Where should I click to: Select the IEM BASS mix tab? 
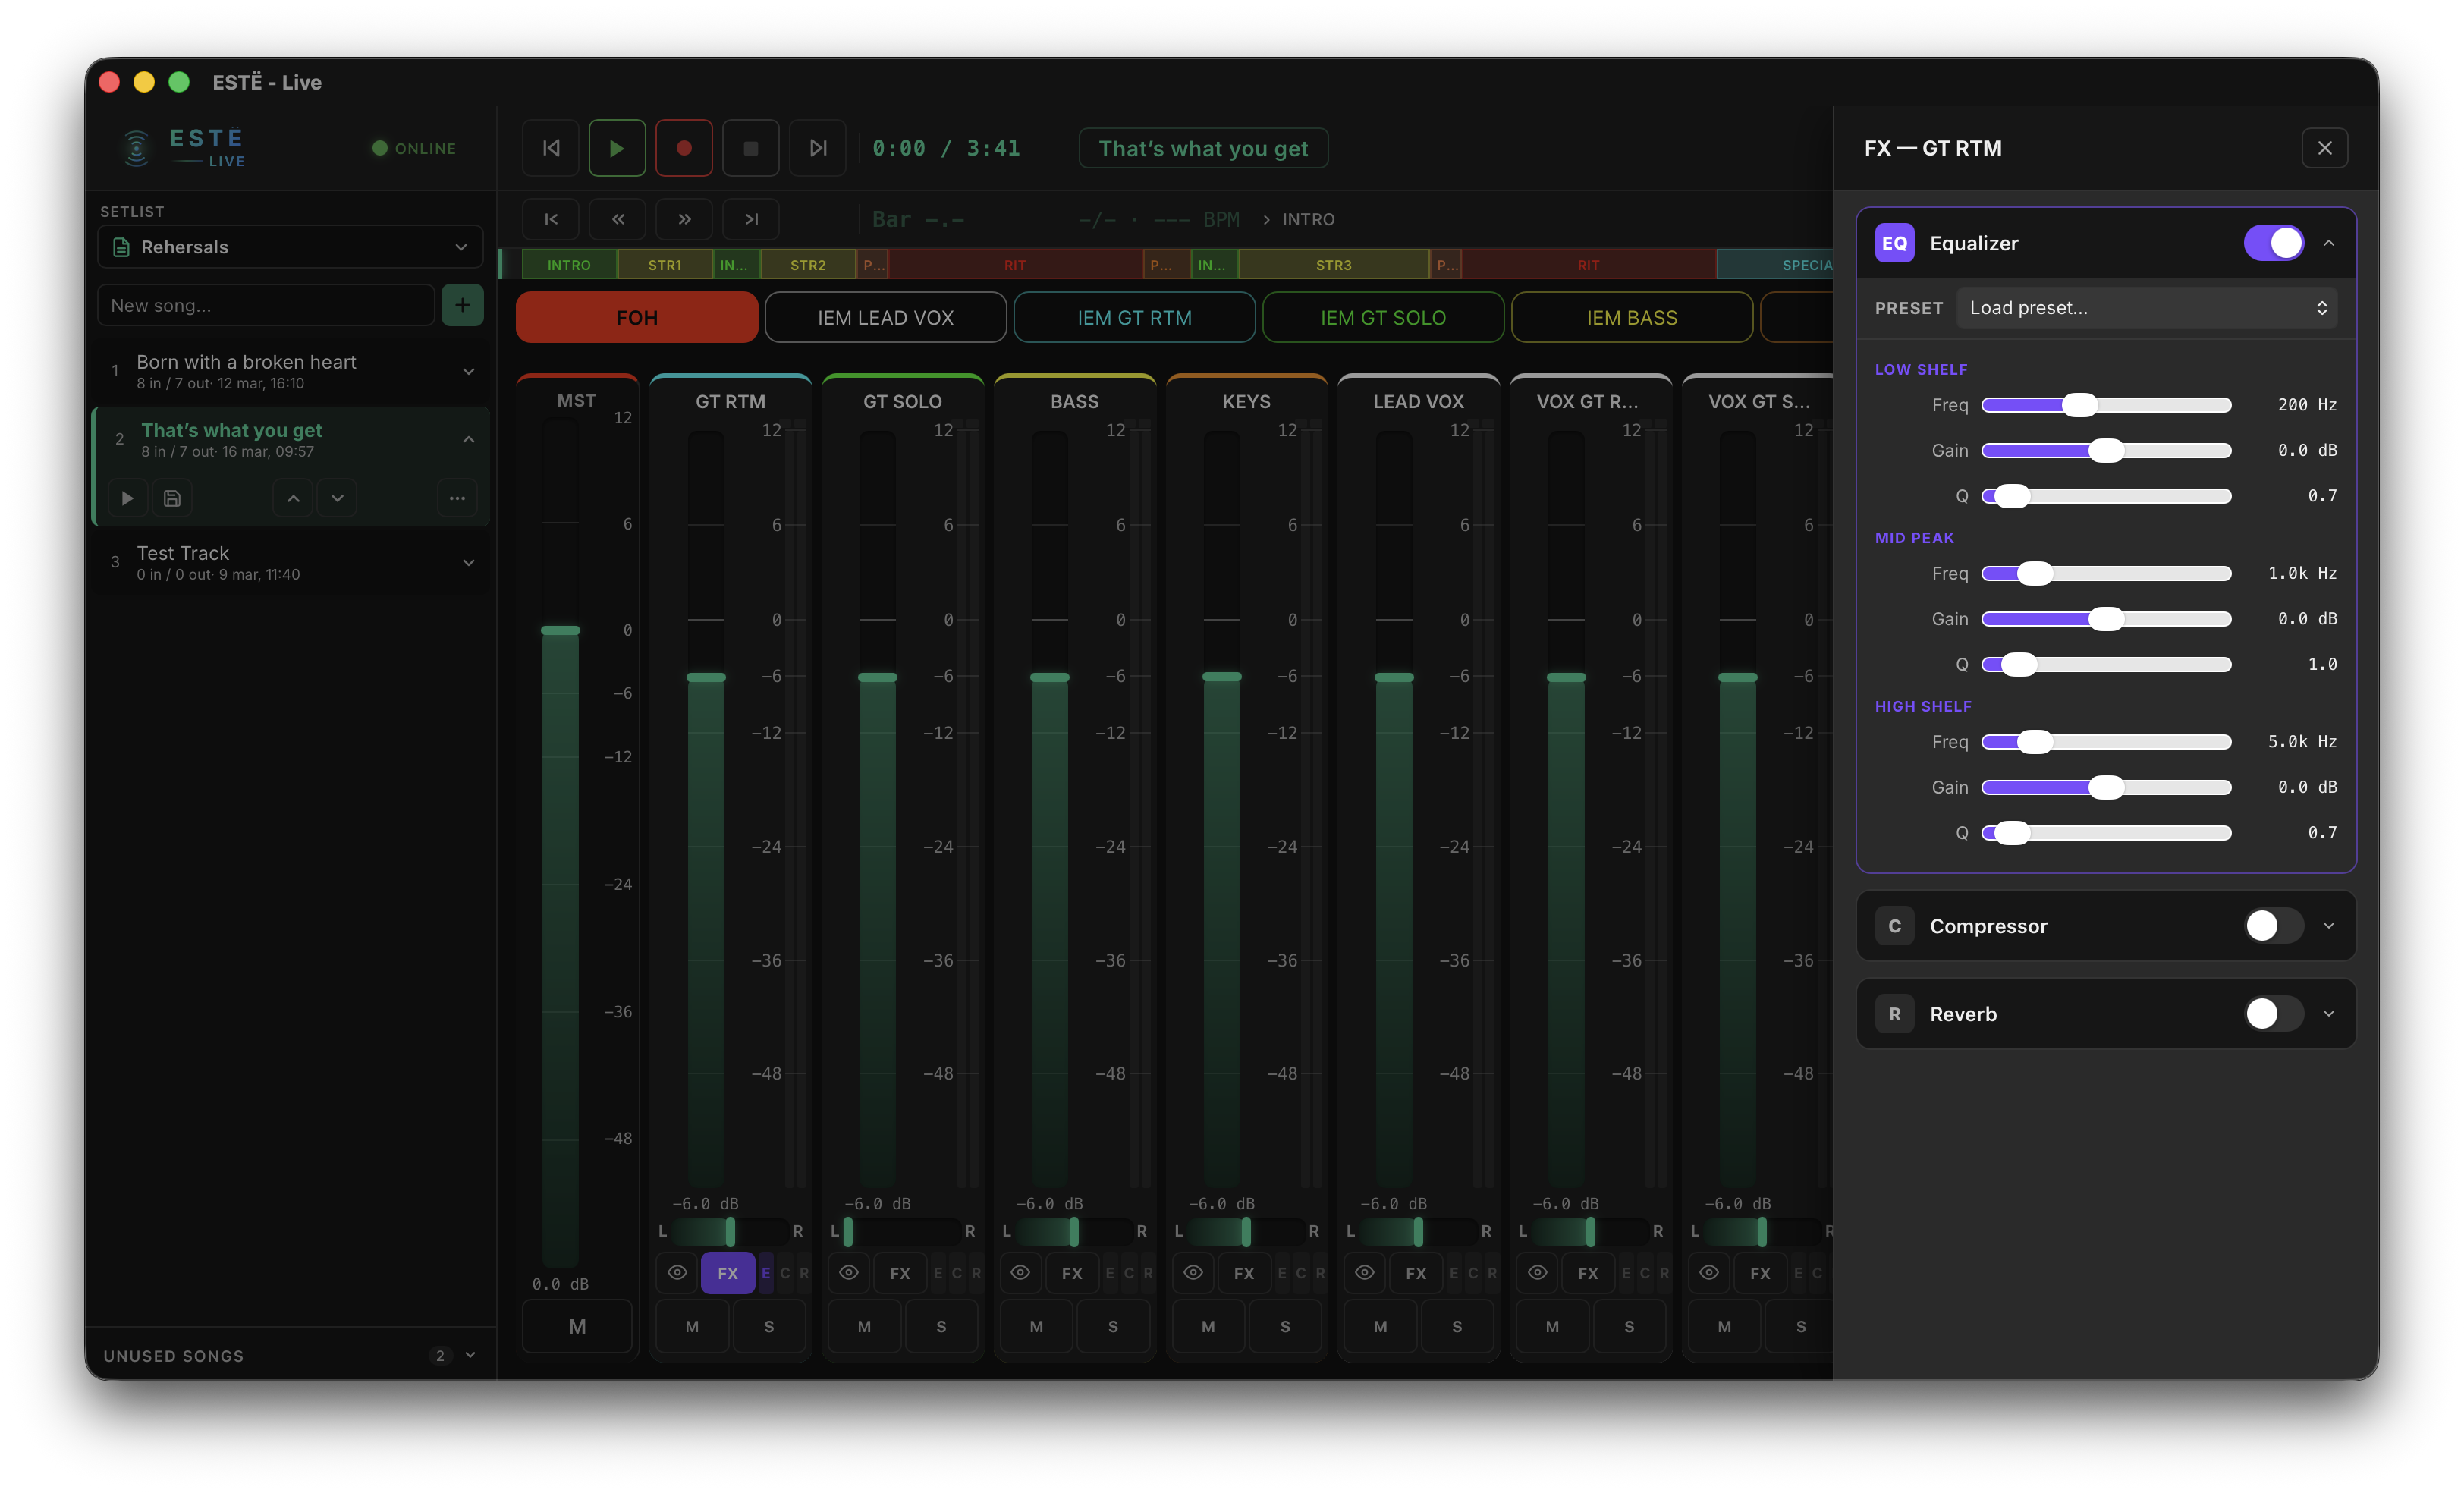[1631, 317]
